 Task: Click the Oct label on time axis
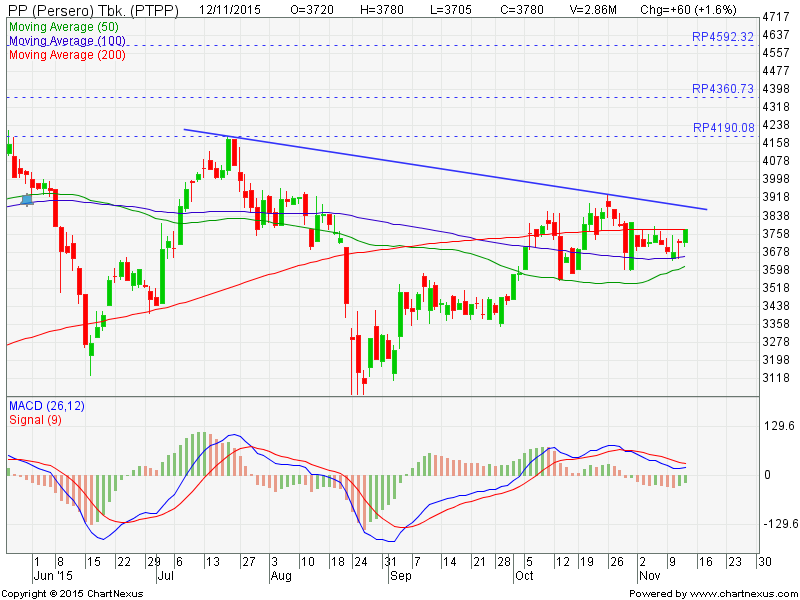[522, 577]
